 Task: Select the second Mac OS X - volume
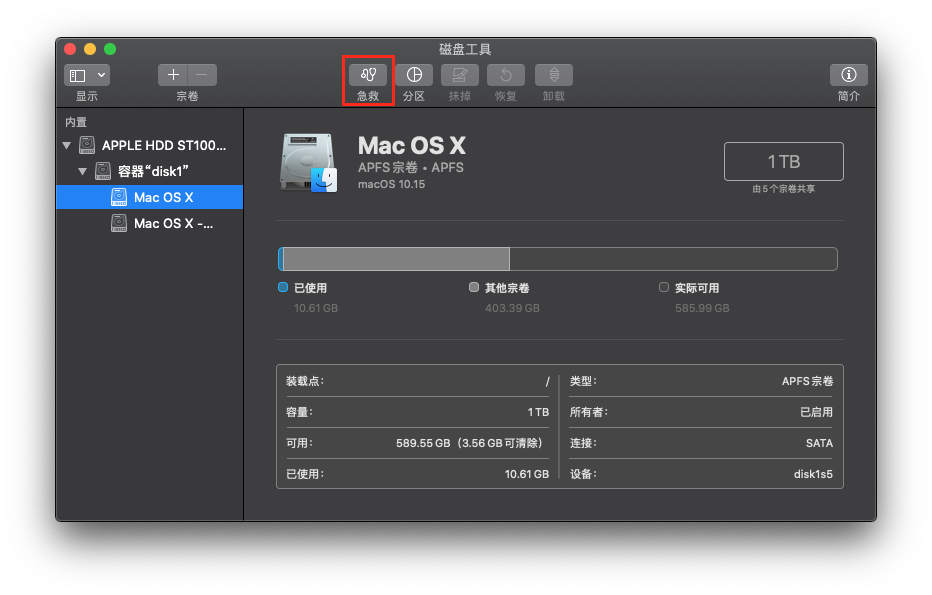click(172, 223)
